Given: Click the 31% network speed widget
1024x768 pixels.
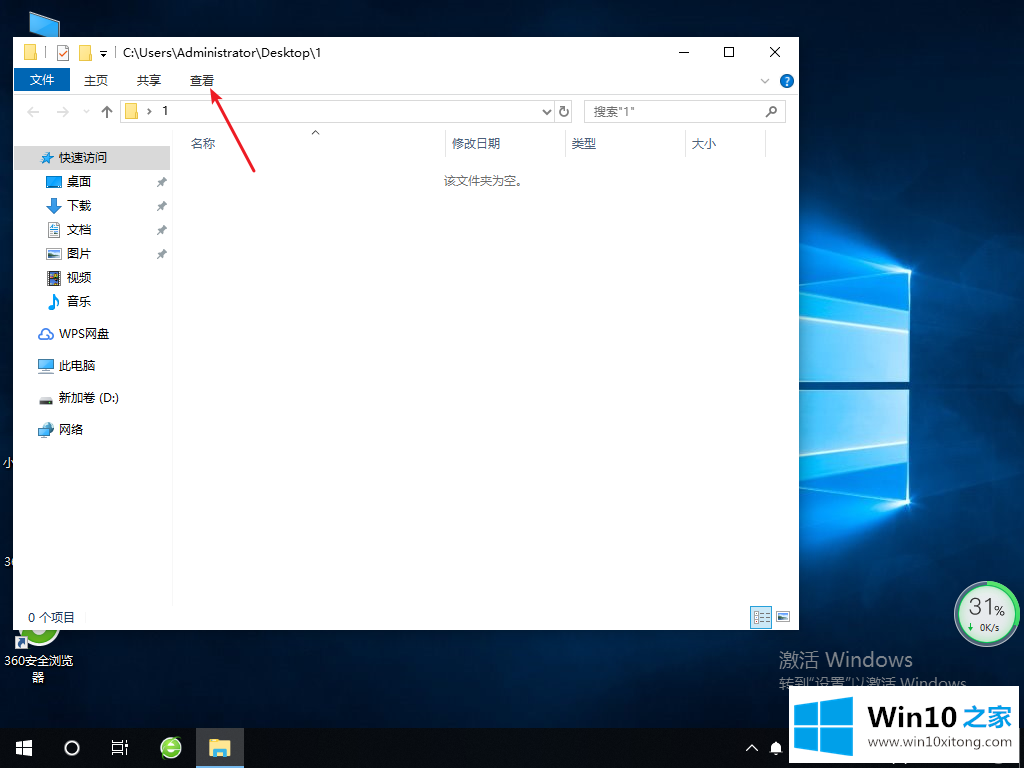Looking at the screenshot, I should pos(986,613).
